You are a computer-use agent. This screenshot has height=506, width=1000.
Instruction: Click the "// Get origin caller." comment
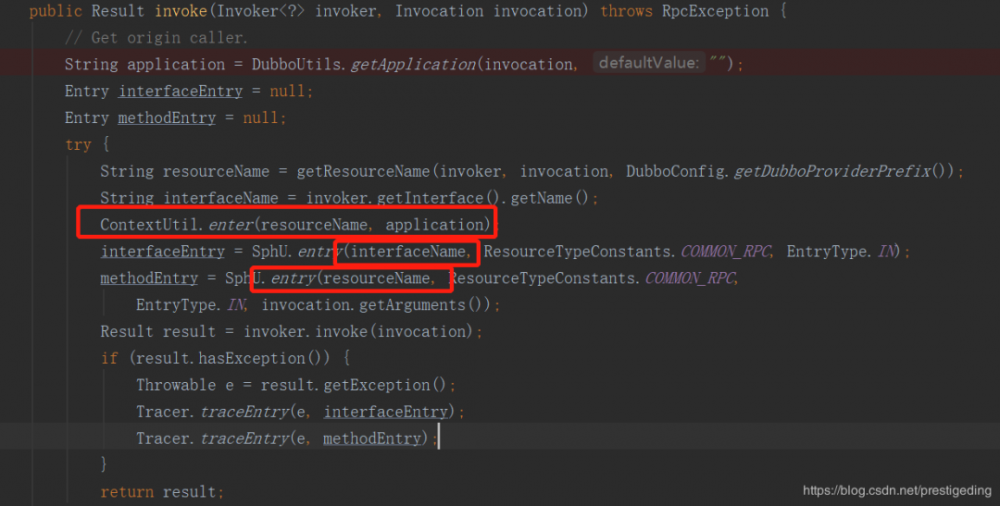tap(156, 38)
